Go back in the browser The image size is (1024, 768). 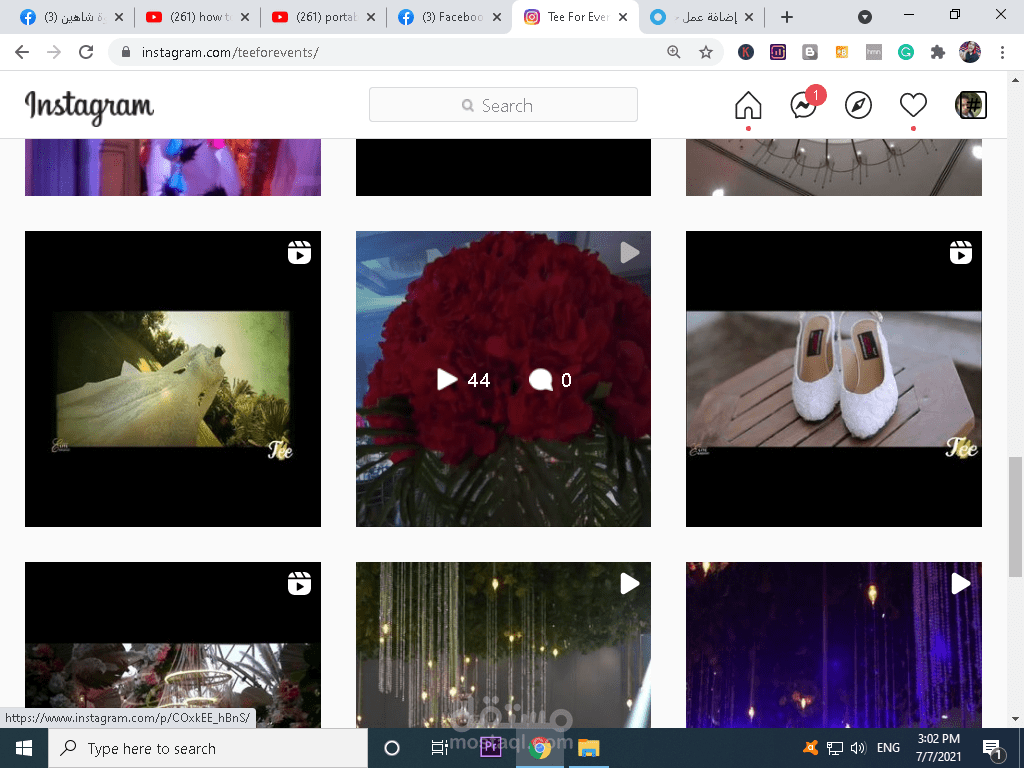click(x=22, y=52)
